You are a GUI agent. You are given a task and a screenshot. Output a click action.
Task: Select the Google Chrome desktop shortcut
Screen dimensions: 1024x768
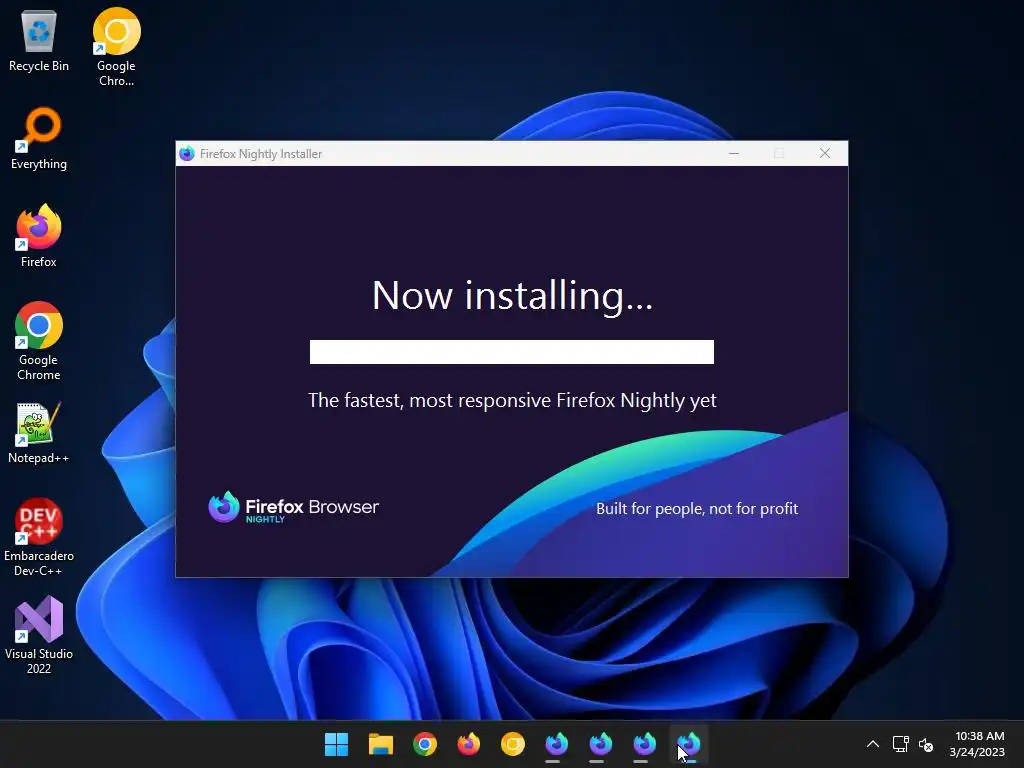click(39, 341)
